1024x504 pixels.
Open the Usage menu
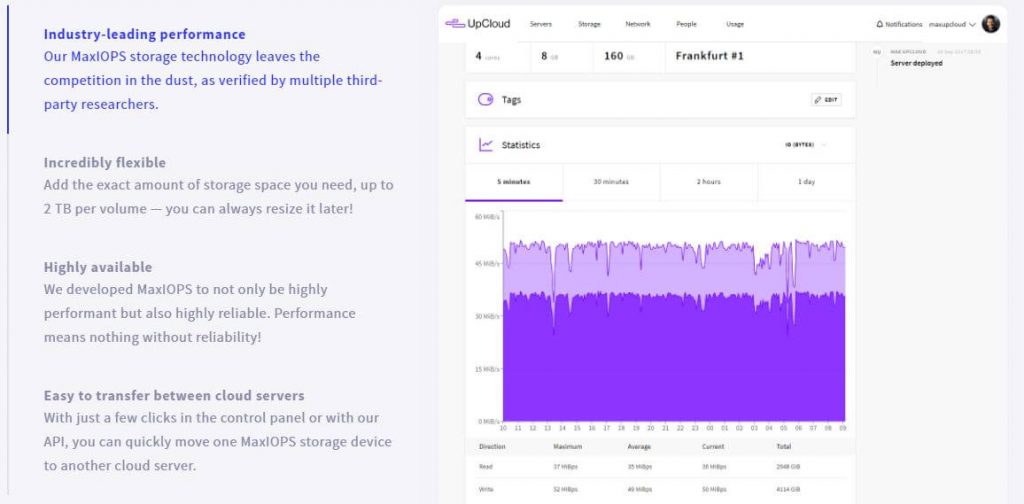[735, 24]
